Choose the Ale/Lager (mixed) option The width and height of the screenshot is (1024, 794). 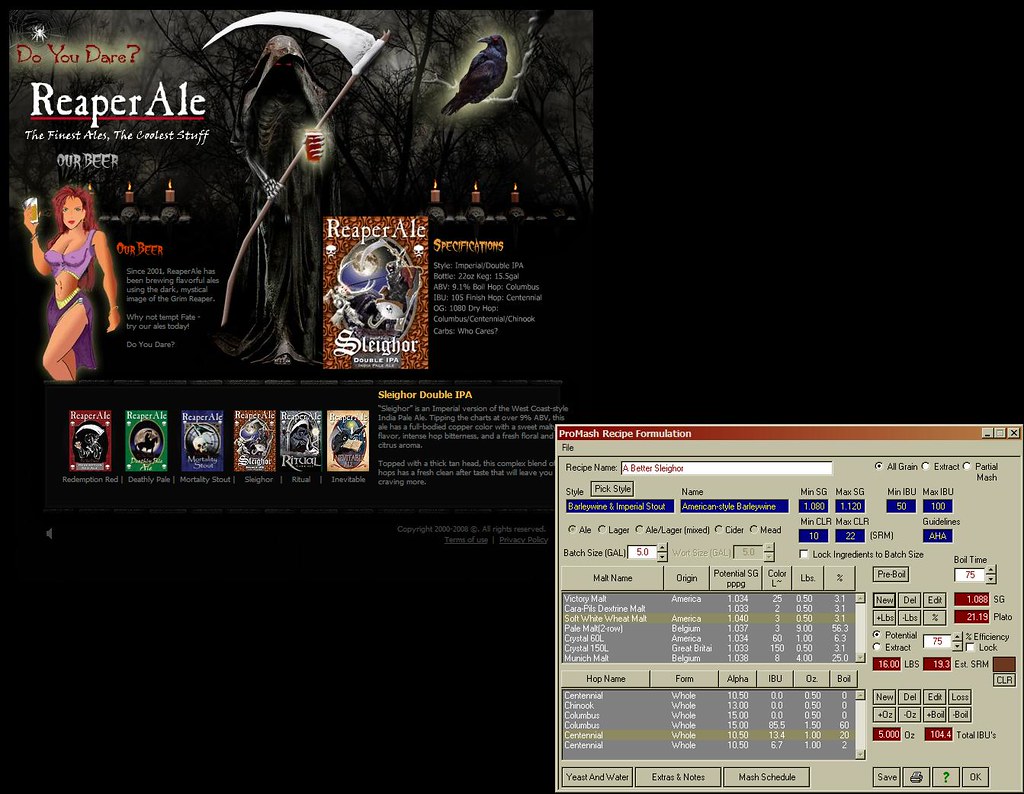(x=639, y=530)
